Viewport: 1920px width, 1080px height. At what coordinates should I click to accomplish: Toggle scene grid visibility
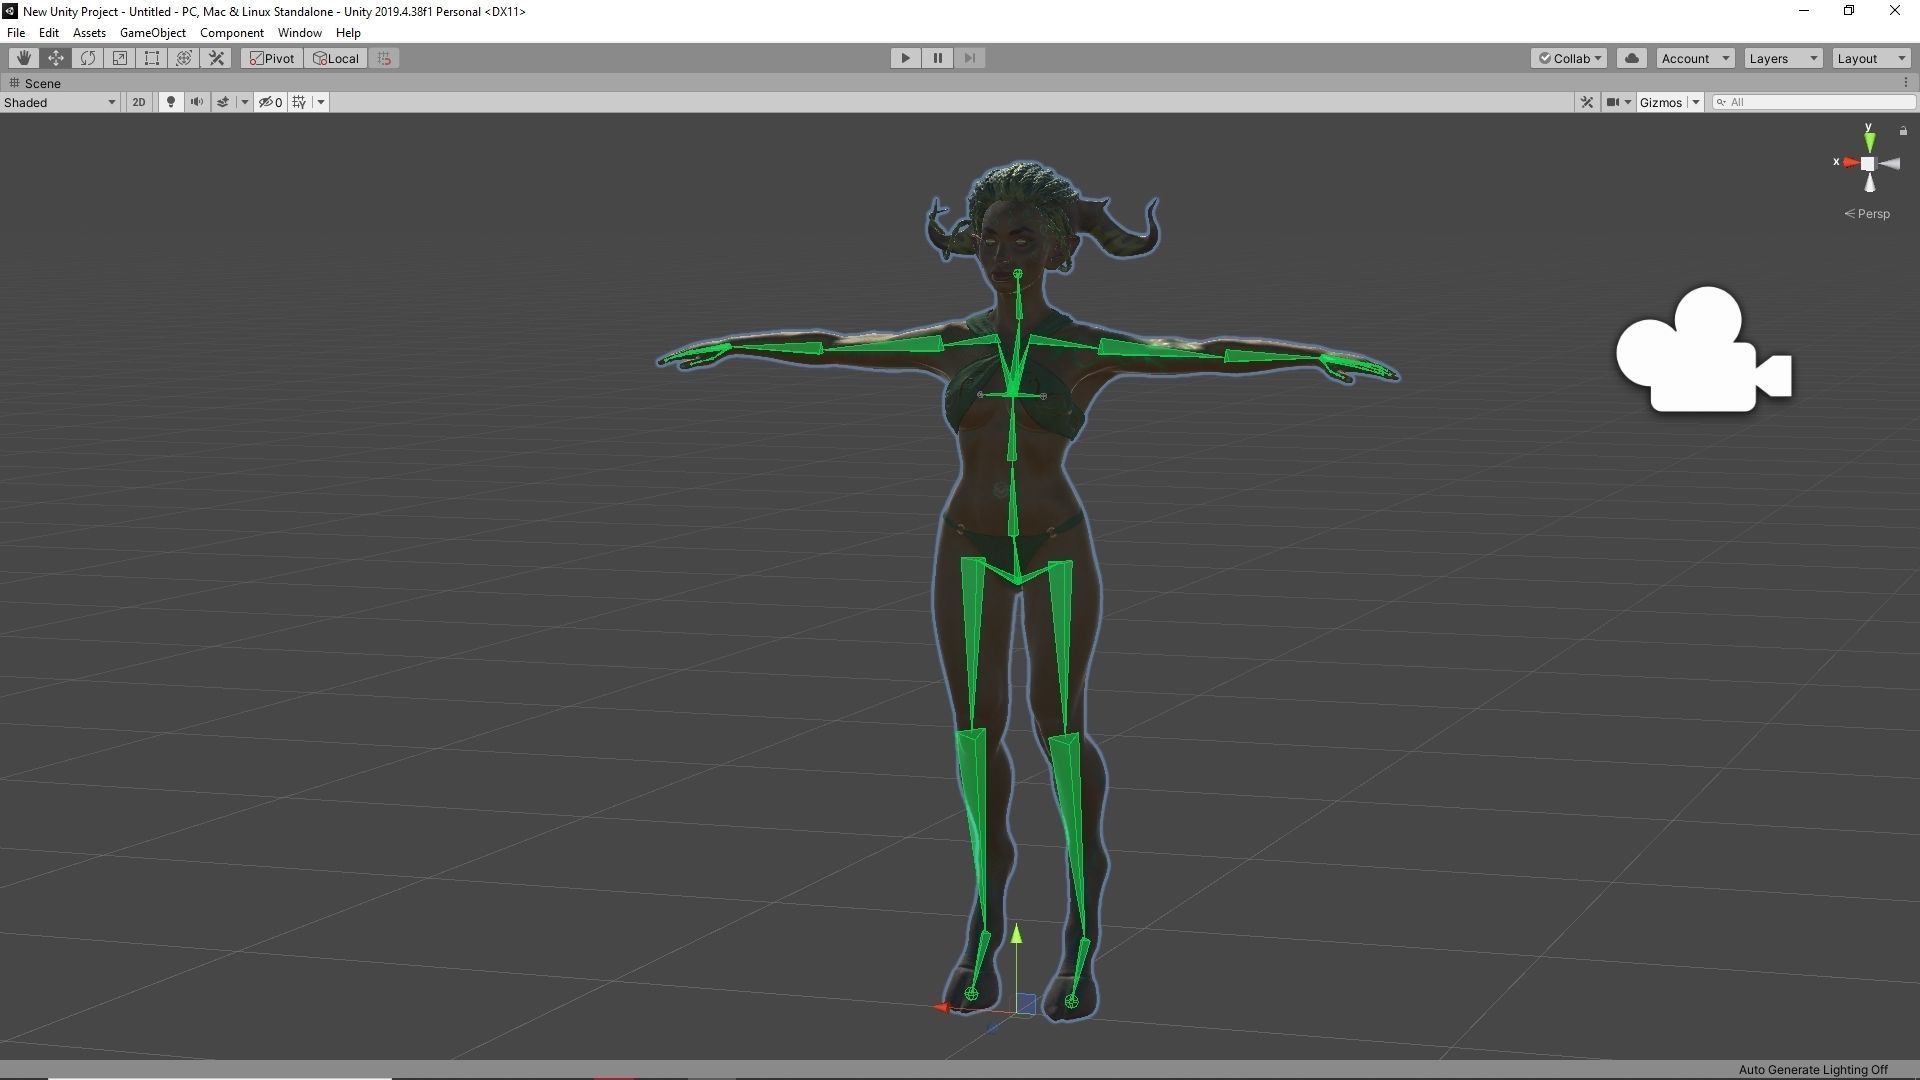point(299,102)
